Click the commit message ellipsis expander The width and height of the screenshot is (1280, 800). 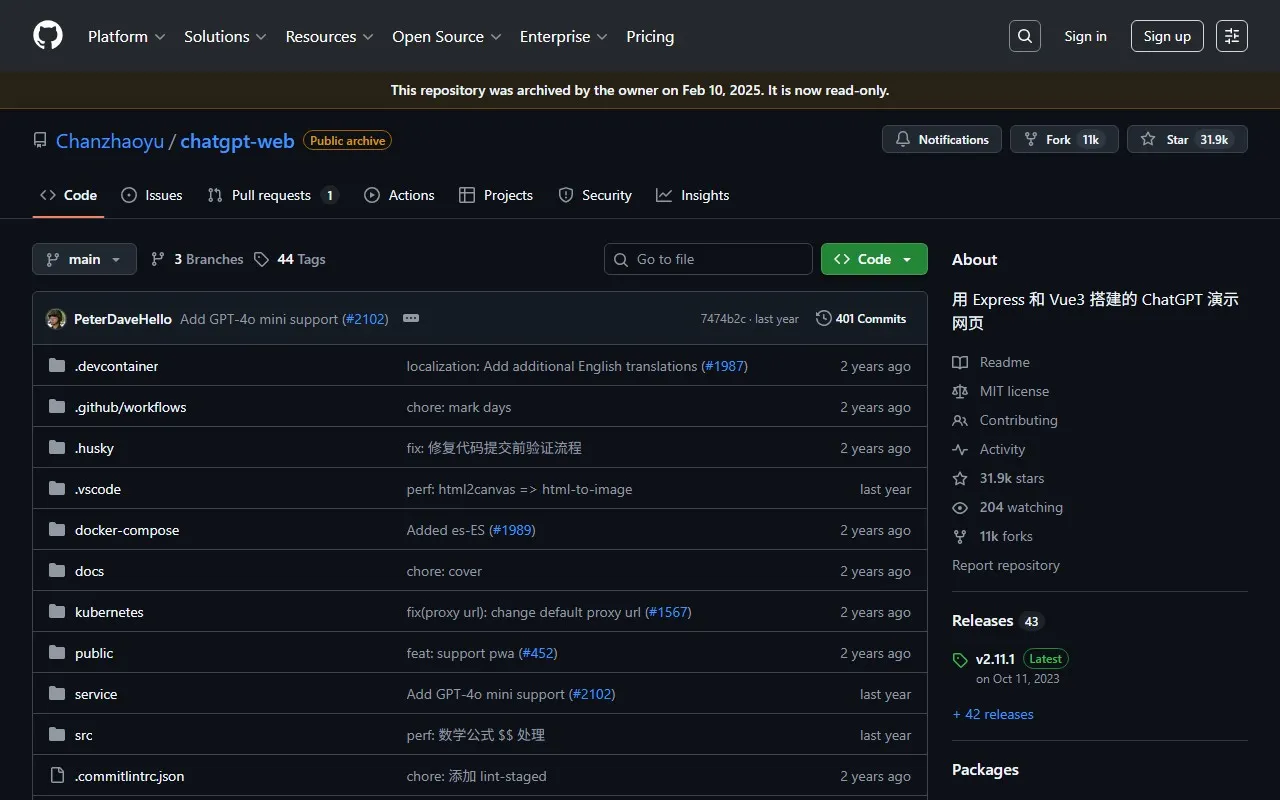[x=411, y=318]
